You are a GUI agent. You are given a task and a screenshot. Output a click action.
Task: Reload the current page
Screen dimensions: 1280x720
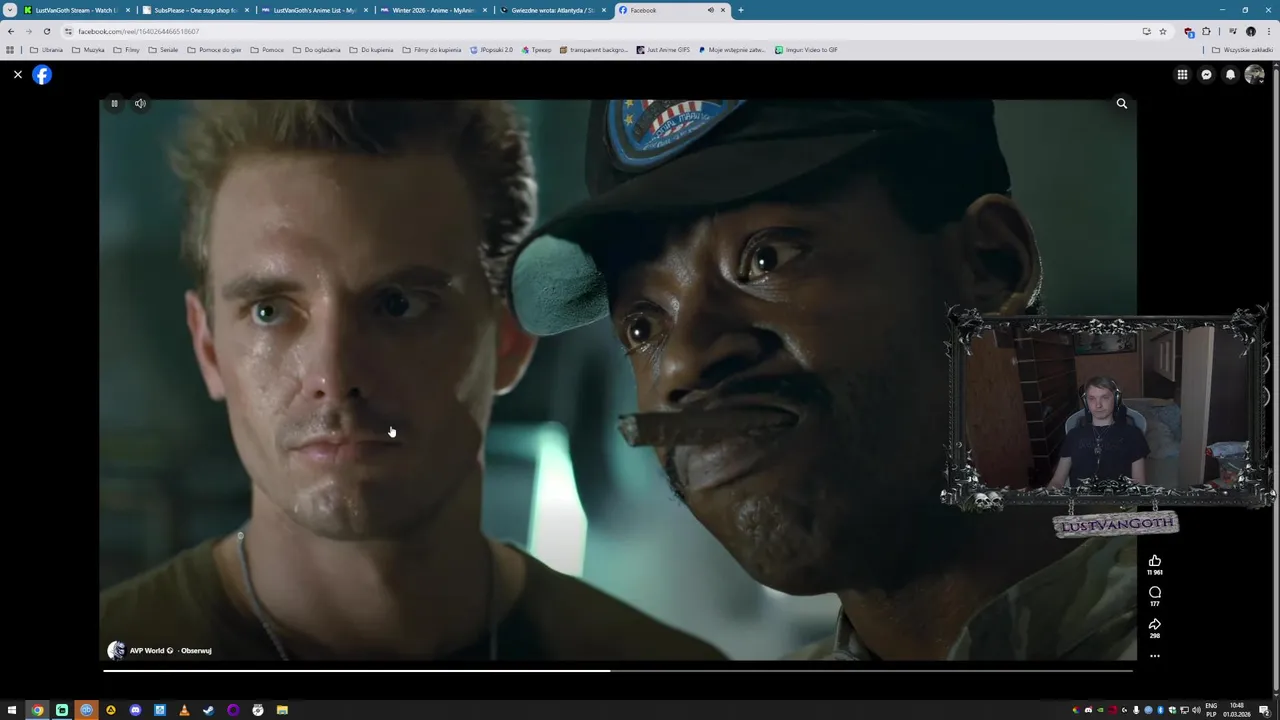click(47, 31)
